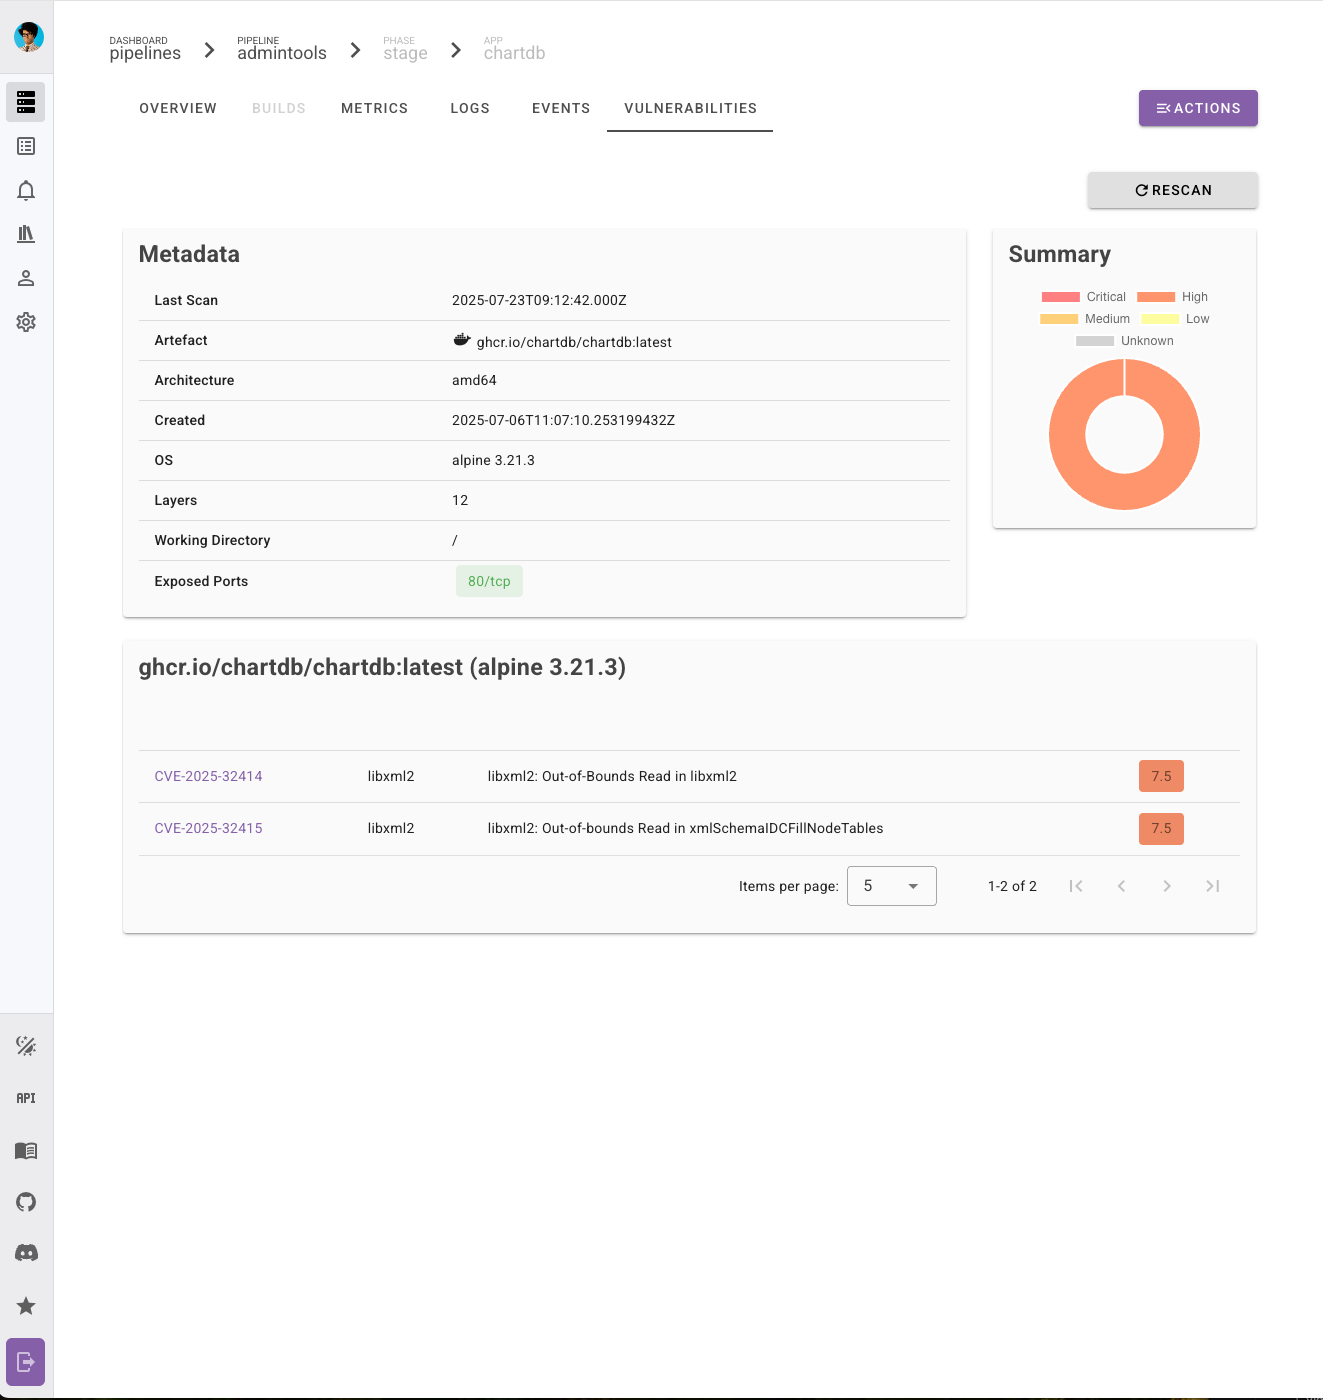The width and height of the screenshot is (1323, 1400).
Task: Open the user accounts icon in sidebar
Action: click(26, 278)
